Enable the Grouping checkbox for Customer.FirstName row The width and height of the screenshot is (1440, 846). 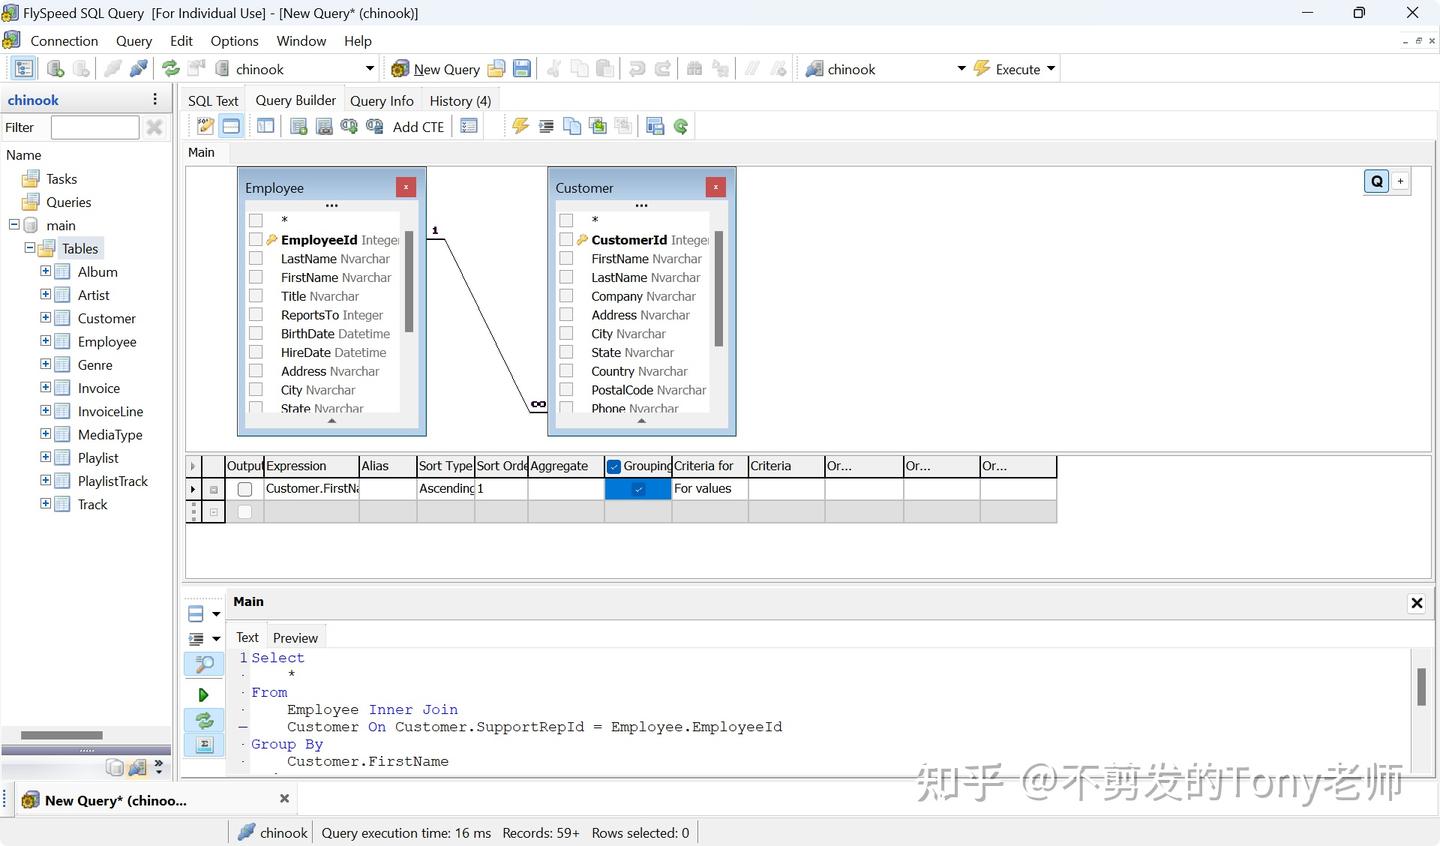point(637,489)
